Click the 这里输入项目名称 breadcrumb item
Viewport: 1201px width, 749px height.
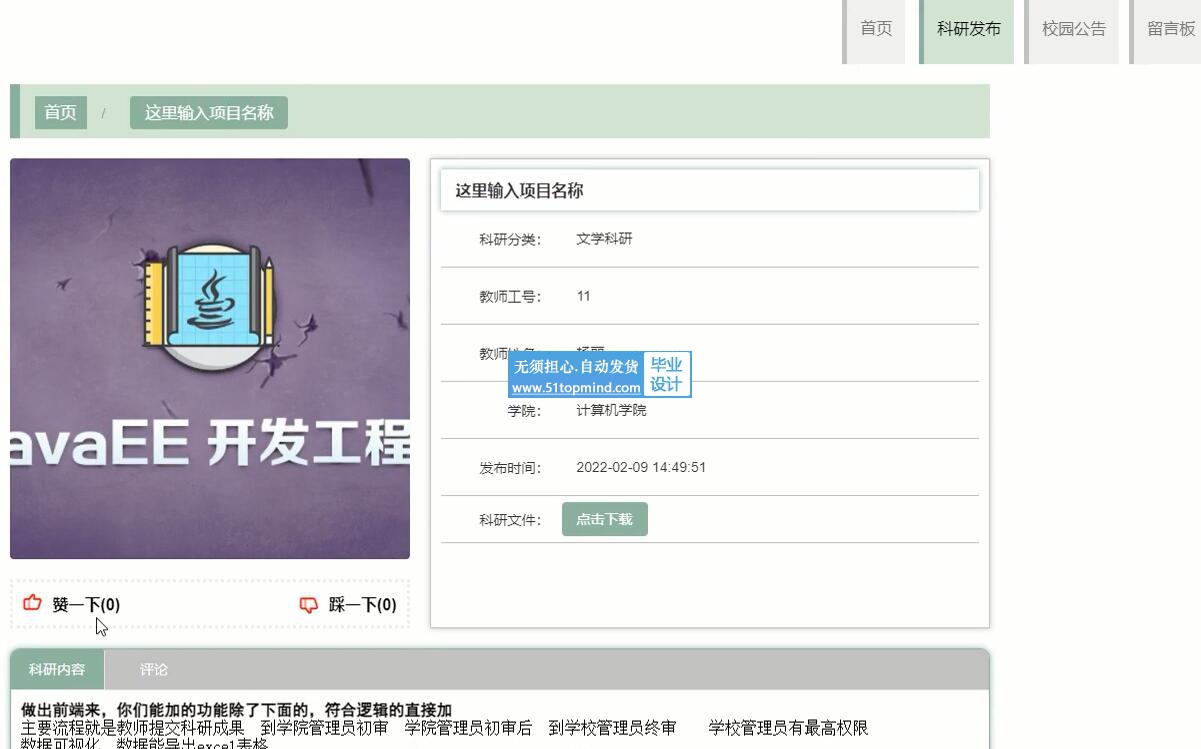[209, 112]
